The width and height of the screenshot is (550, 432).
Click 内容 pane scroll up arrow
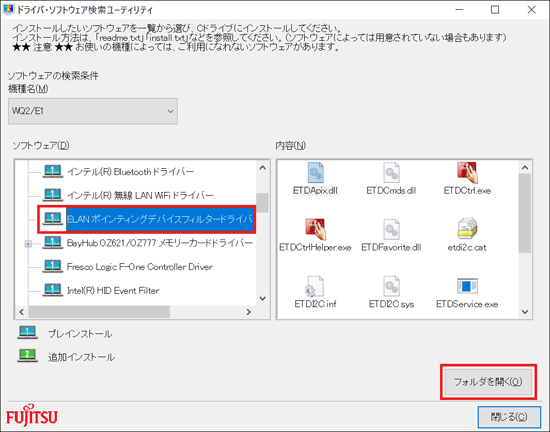[525, 168]
